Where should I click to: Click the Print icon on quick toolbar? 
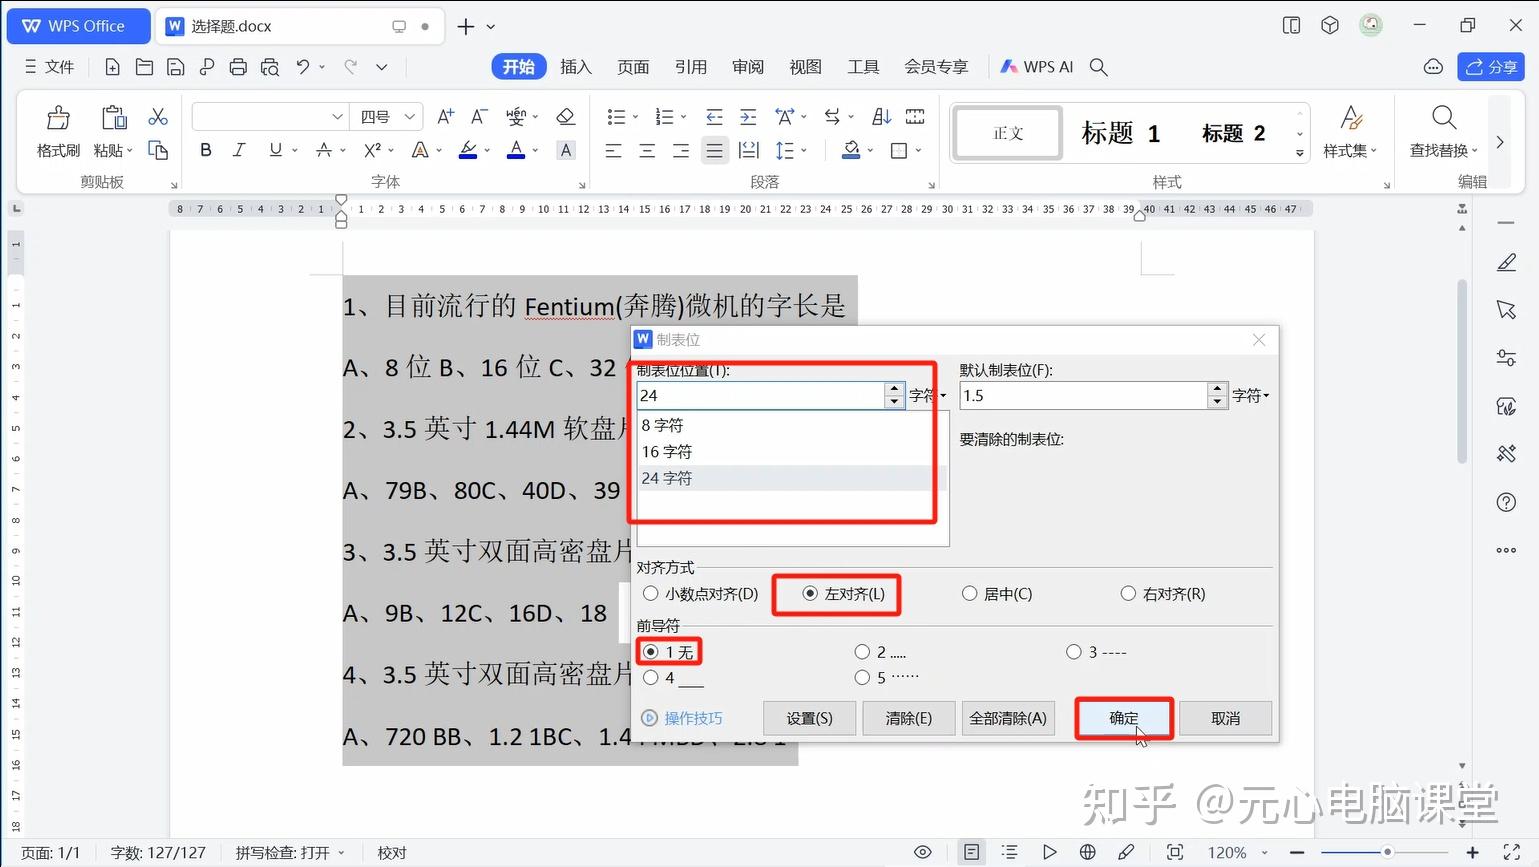238,66
